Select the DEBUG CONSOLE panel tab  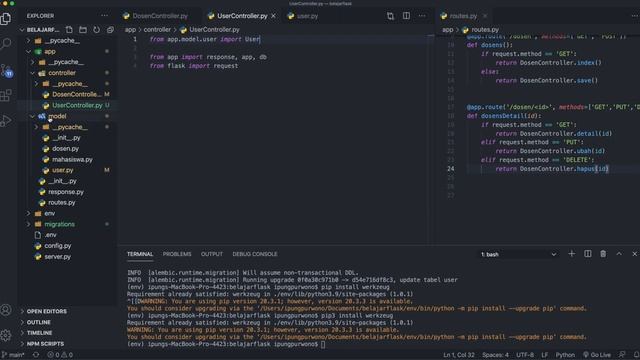click(255, 254)
